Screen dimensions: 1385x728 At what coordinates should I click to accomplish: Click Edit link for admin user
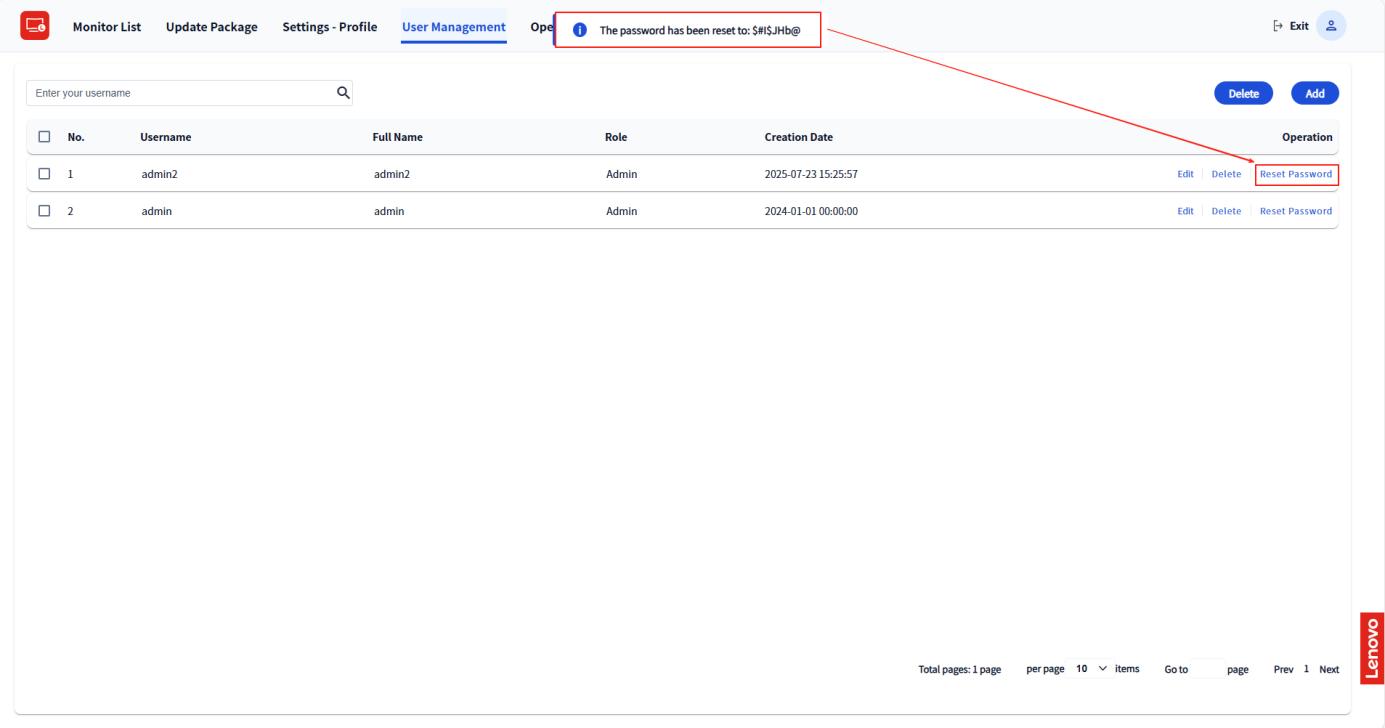[x=1185, y=211]
